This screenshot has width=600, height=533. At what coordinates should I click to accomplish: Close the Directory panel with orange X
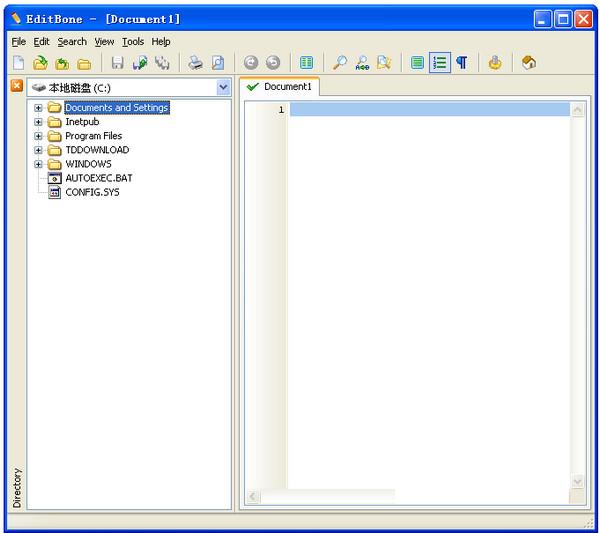pos(17,86)
